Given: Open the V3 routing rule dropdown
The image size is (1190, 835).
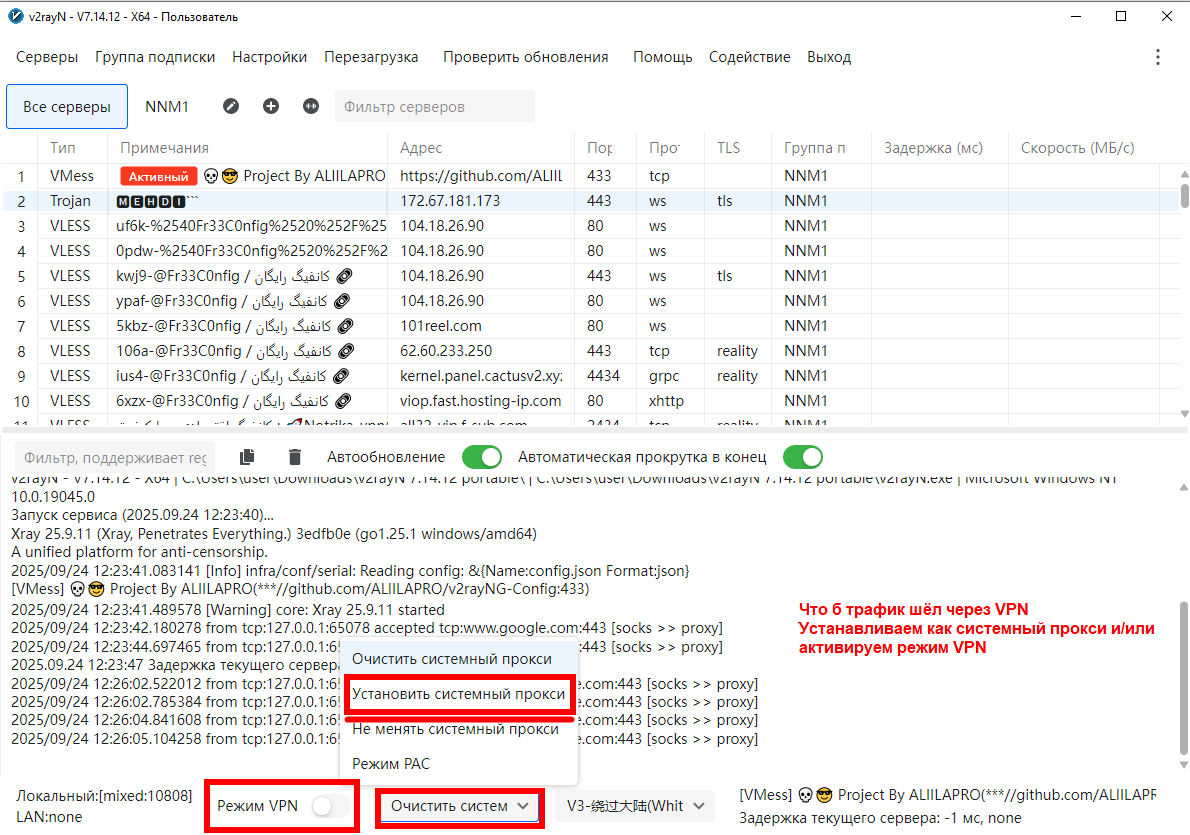Looking at the screenshot, I should 635,806.
